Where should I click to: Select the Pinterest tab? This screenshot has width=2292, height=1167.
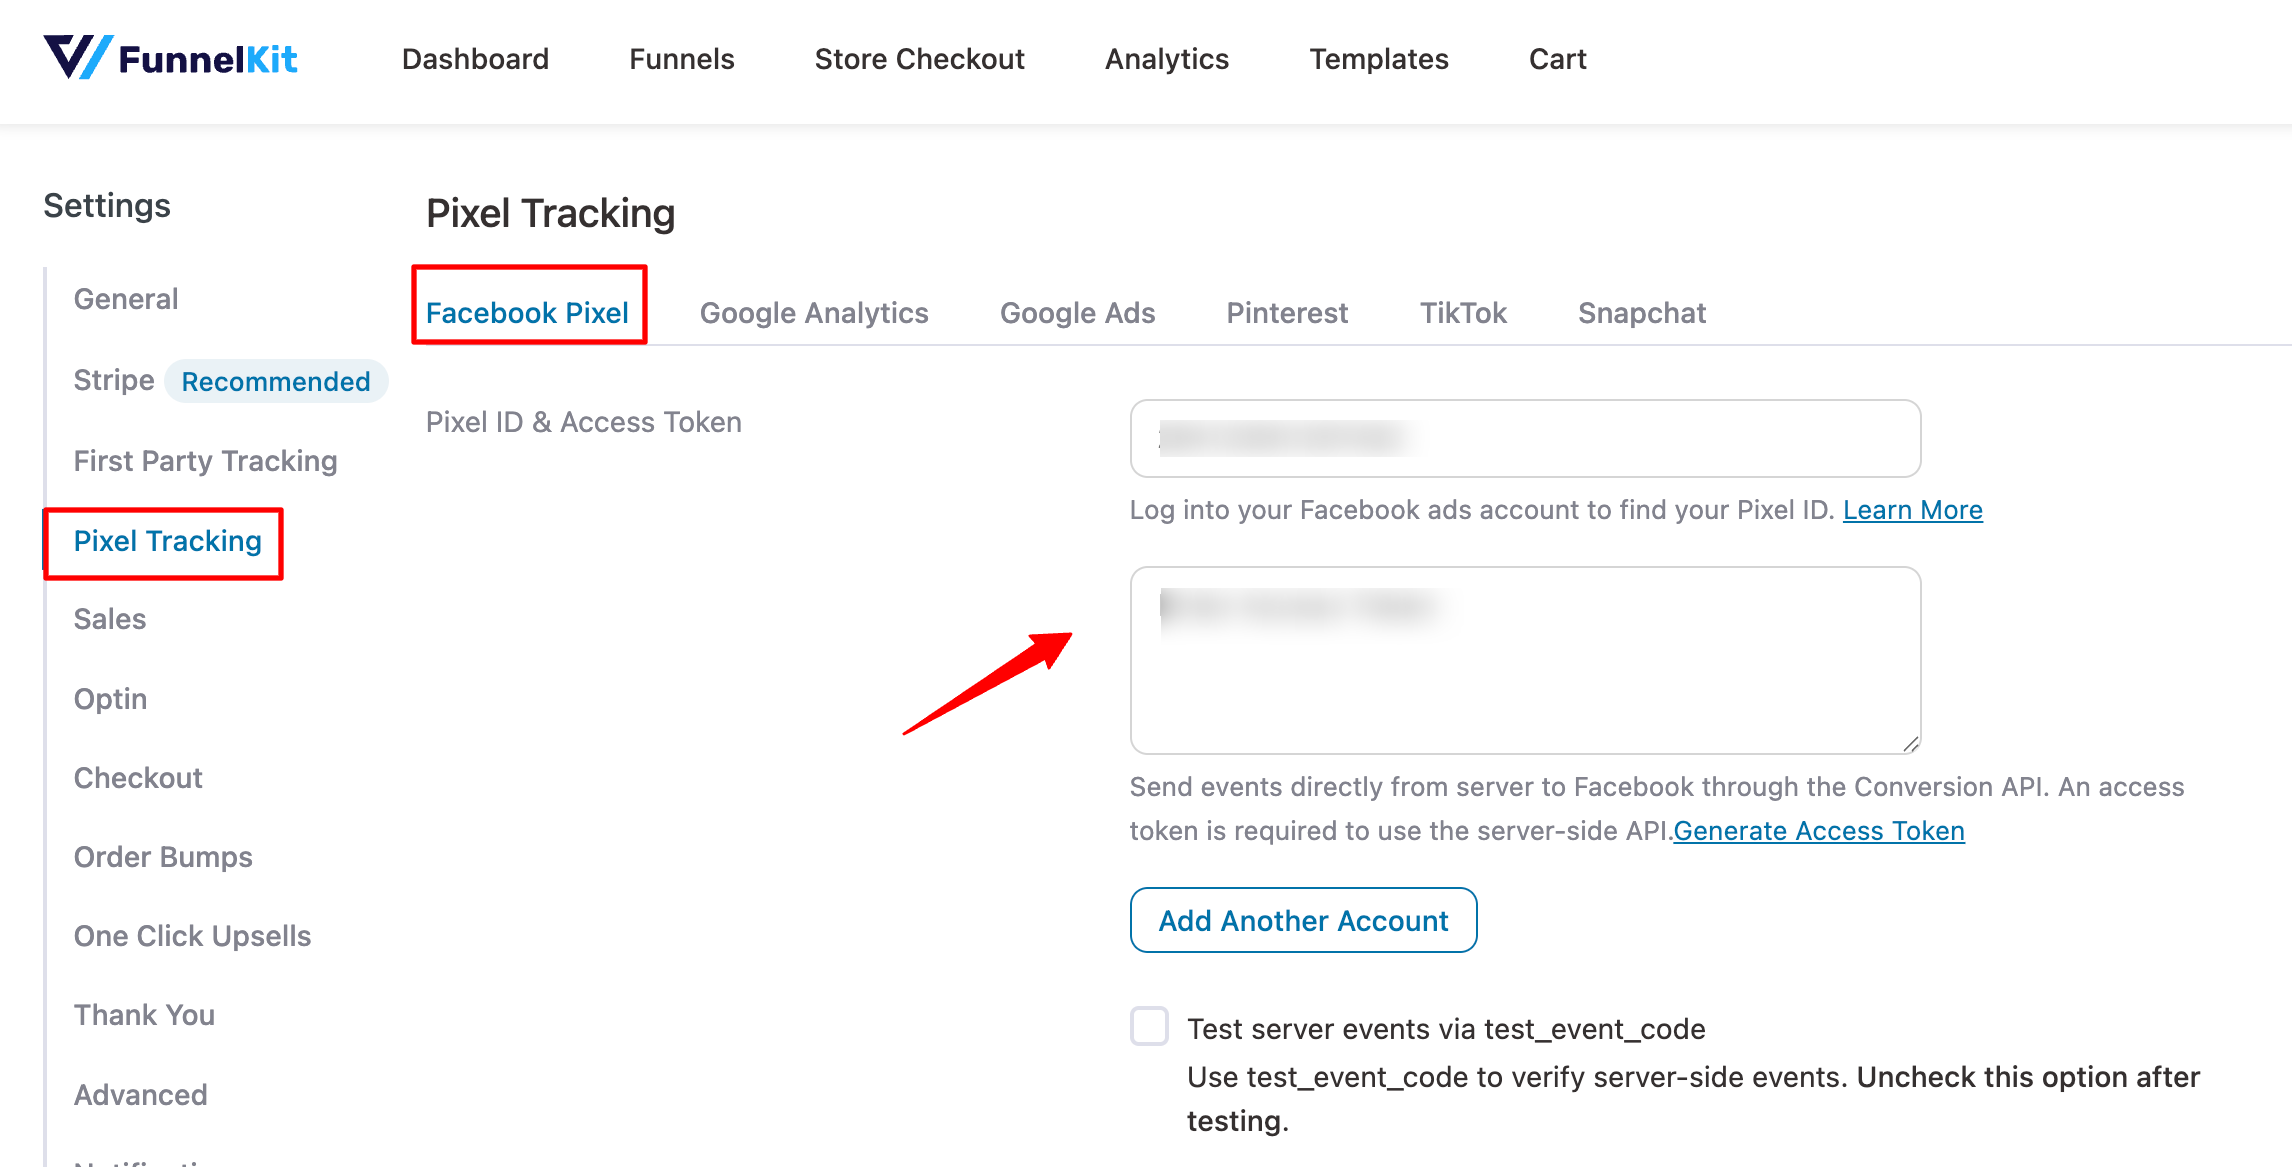click(1287, 313)
